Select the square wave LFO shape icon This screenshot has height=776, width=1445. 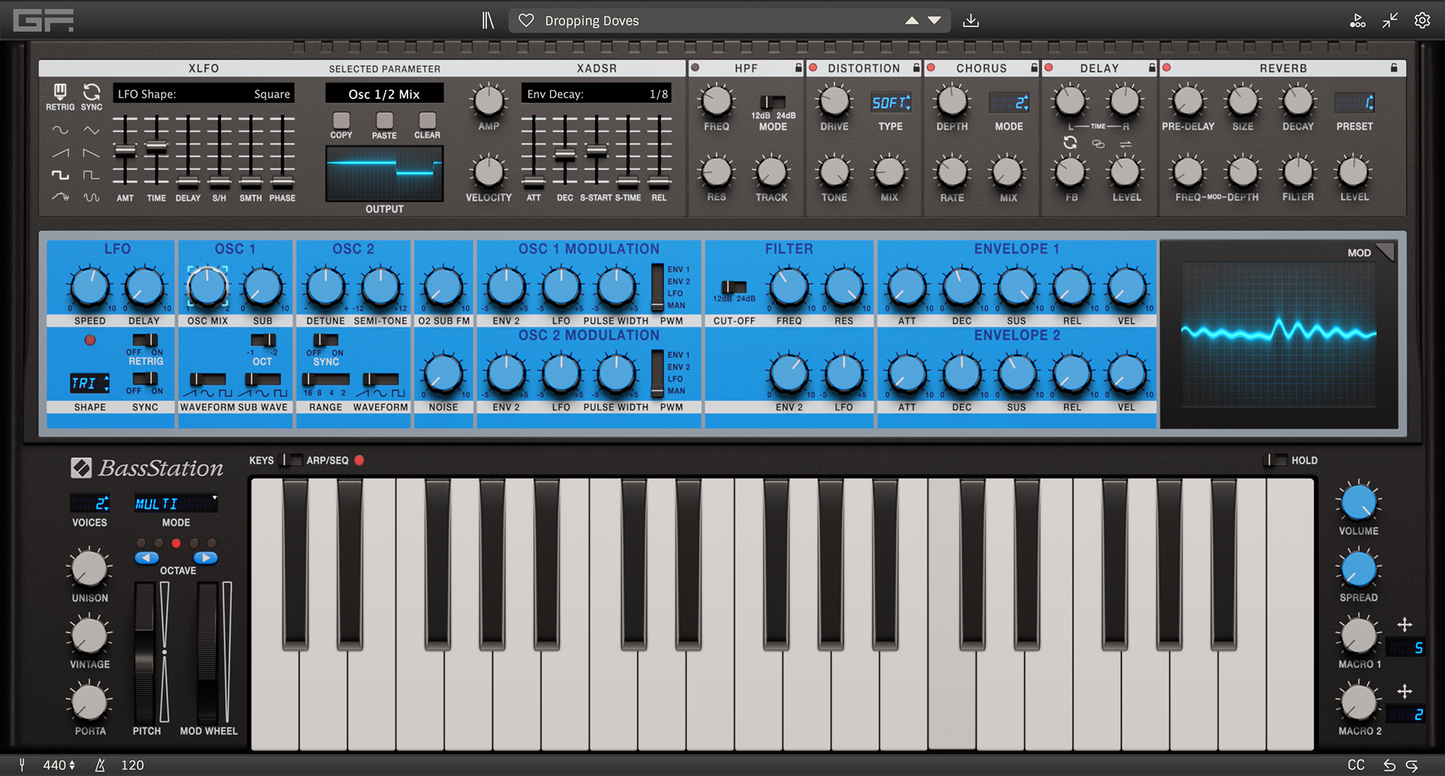point(61,175)
